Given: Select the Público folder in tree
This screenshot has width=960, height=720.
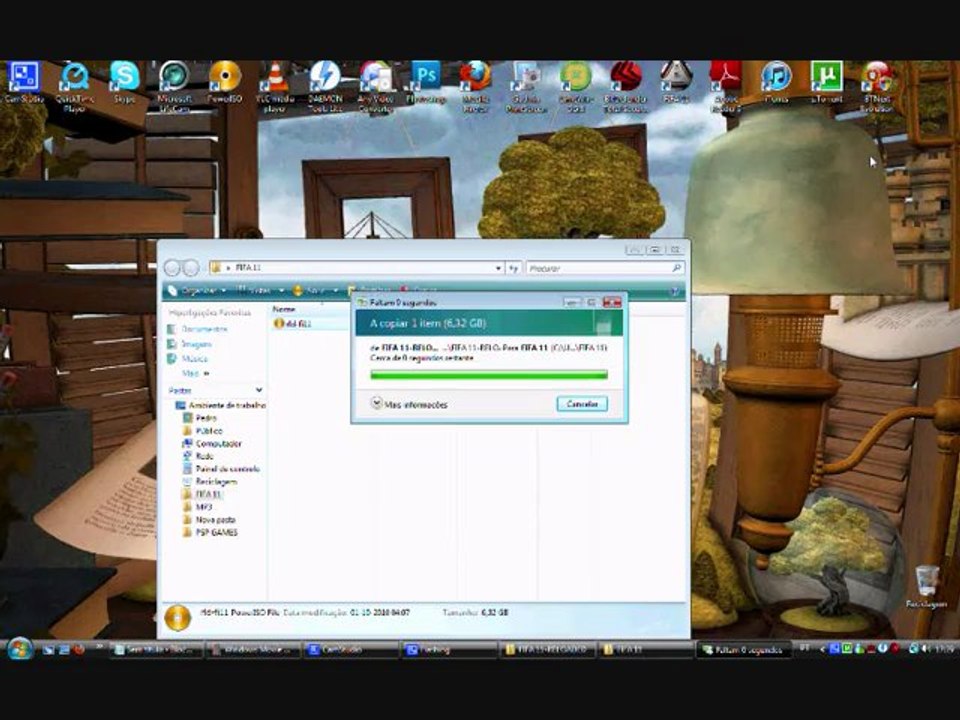Looking at the screenshot, I should click(x=203, y=431).
